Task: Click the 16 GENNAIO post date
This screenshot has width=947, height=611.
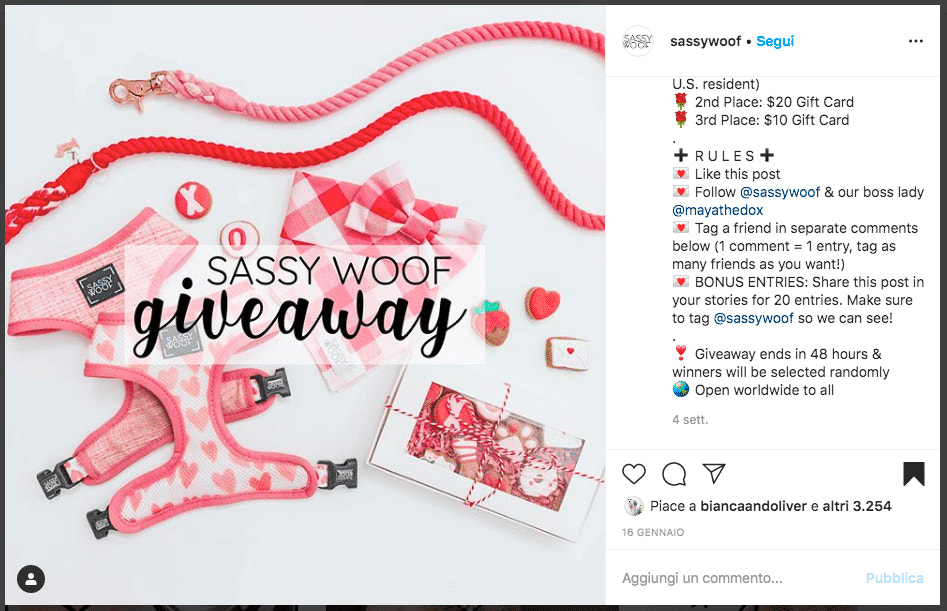Action: point(653,533)
